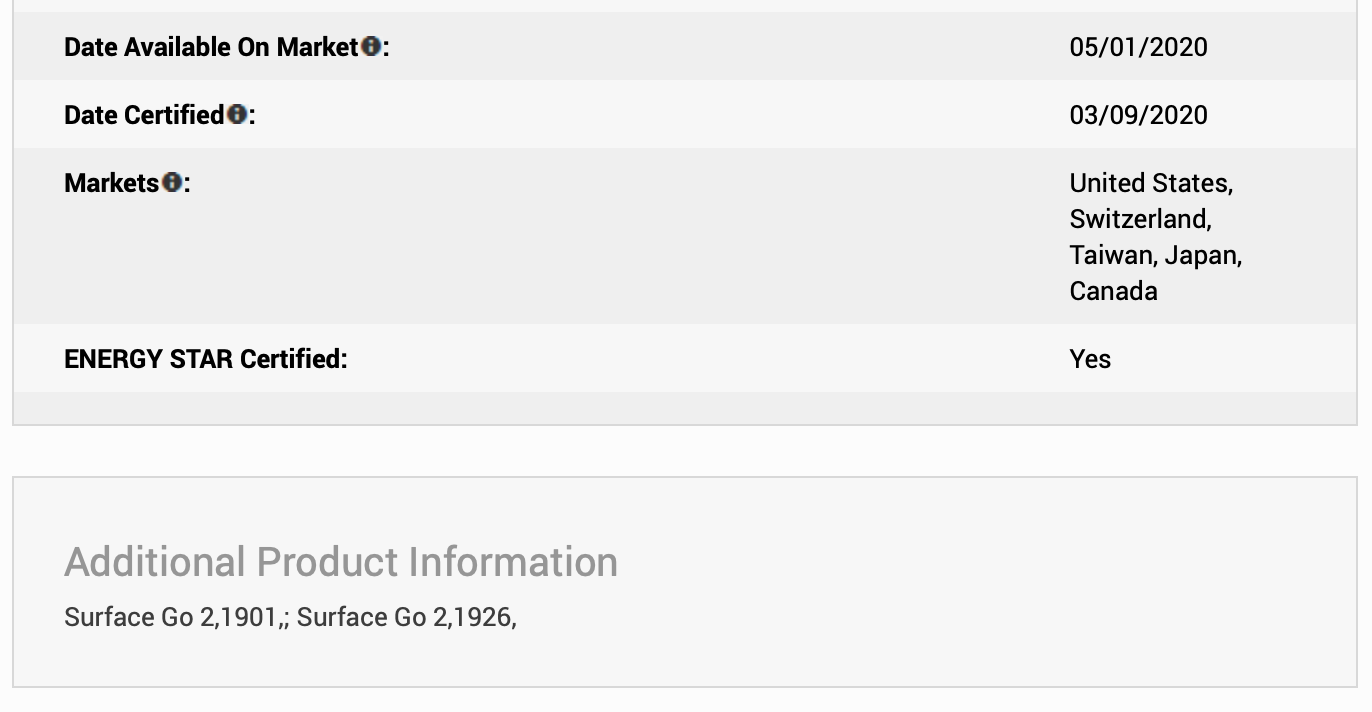Click Canada in the markets list

click(1113, 291)
